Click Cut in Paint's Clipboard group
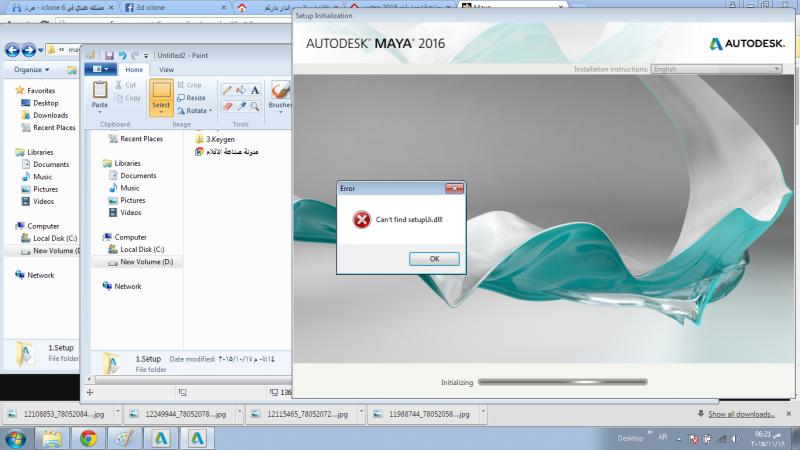 pos(126,85)
